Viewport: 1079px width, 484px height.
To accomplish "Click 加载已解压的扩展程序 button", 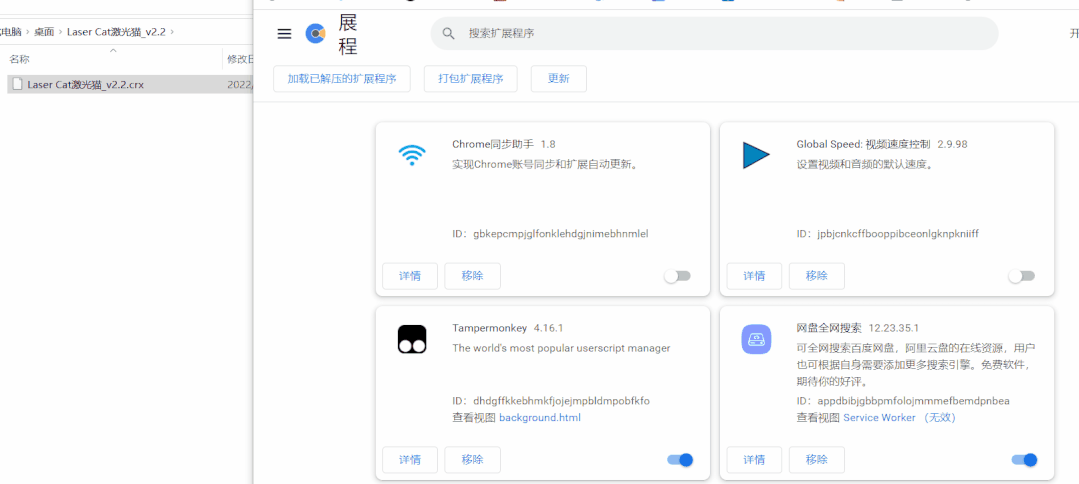I will point(342,78).
